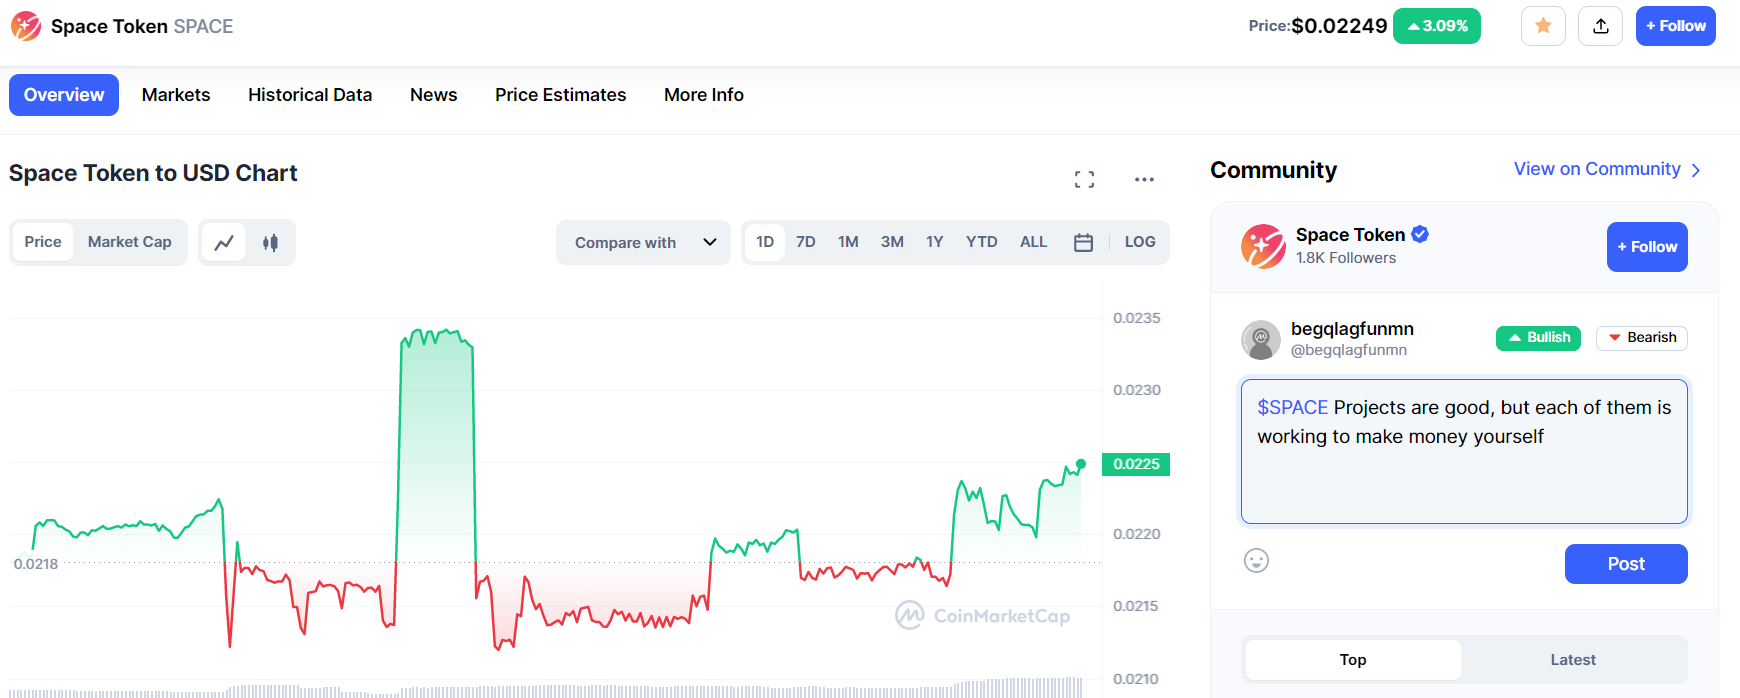Click the current price marker dot on chart
This screenshot has height=698, width=1740.
[x=1081, y=464]
